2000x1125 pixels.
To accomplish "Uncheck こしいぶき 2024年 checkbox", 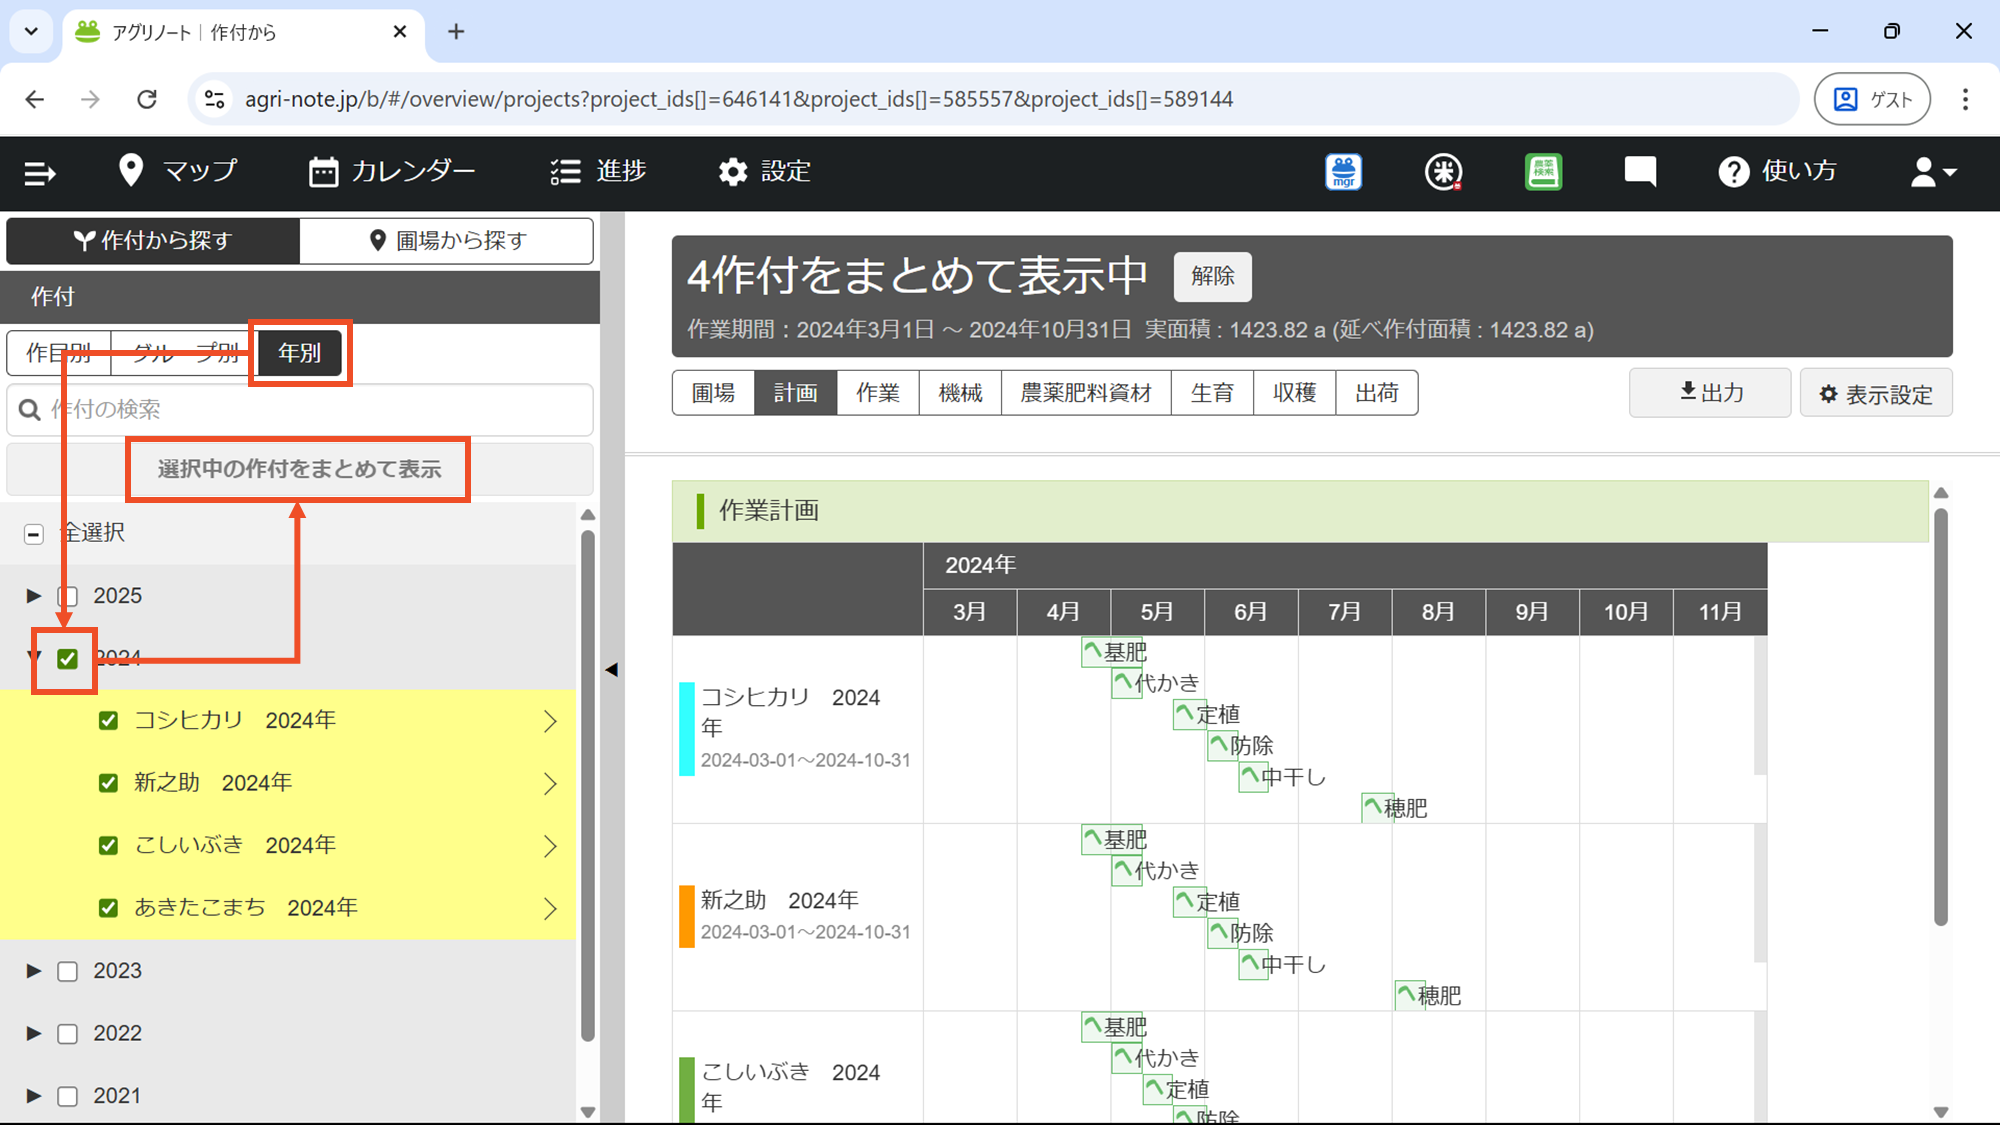I will point(109,846).
